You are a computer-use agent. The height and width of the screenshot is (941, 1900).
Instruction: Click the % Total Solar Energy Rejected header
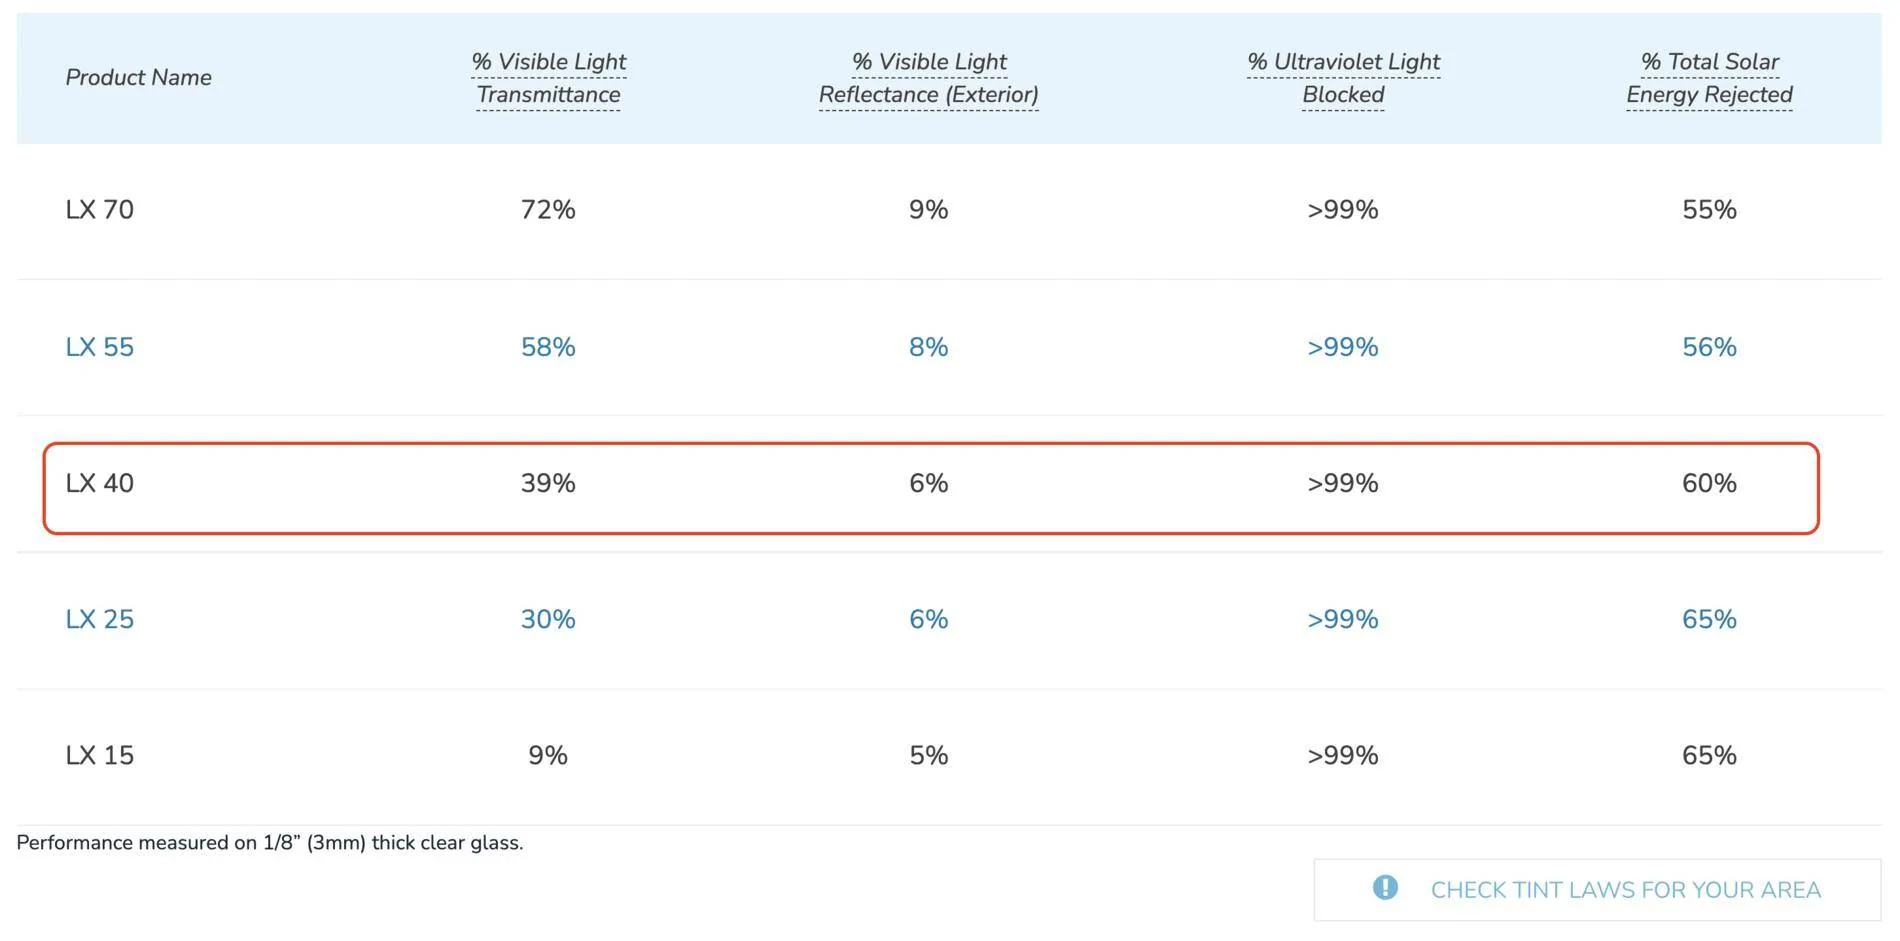[1709, 78]
